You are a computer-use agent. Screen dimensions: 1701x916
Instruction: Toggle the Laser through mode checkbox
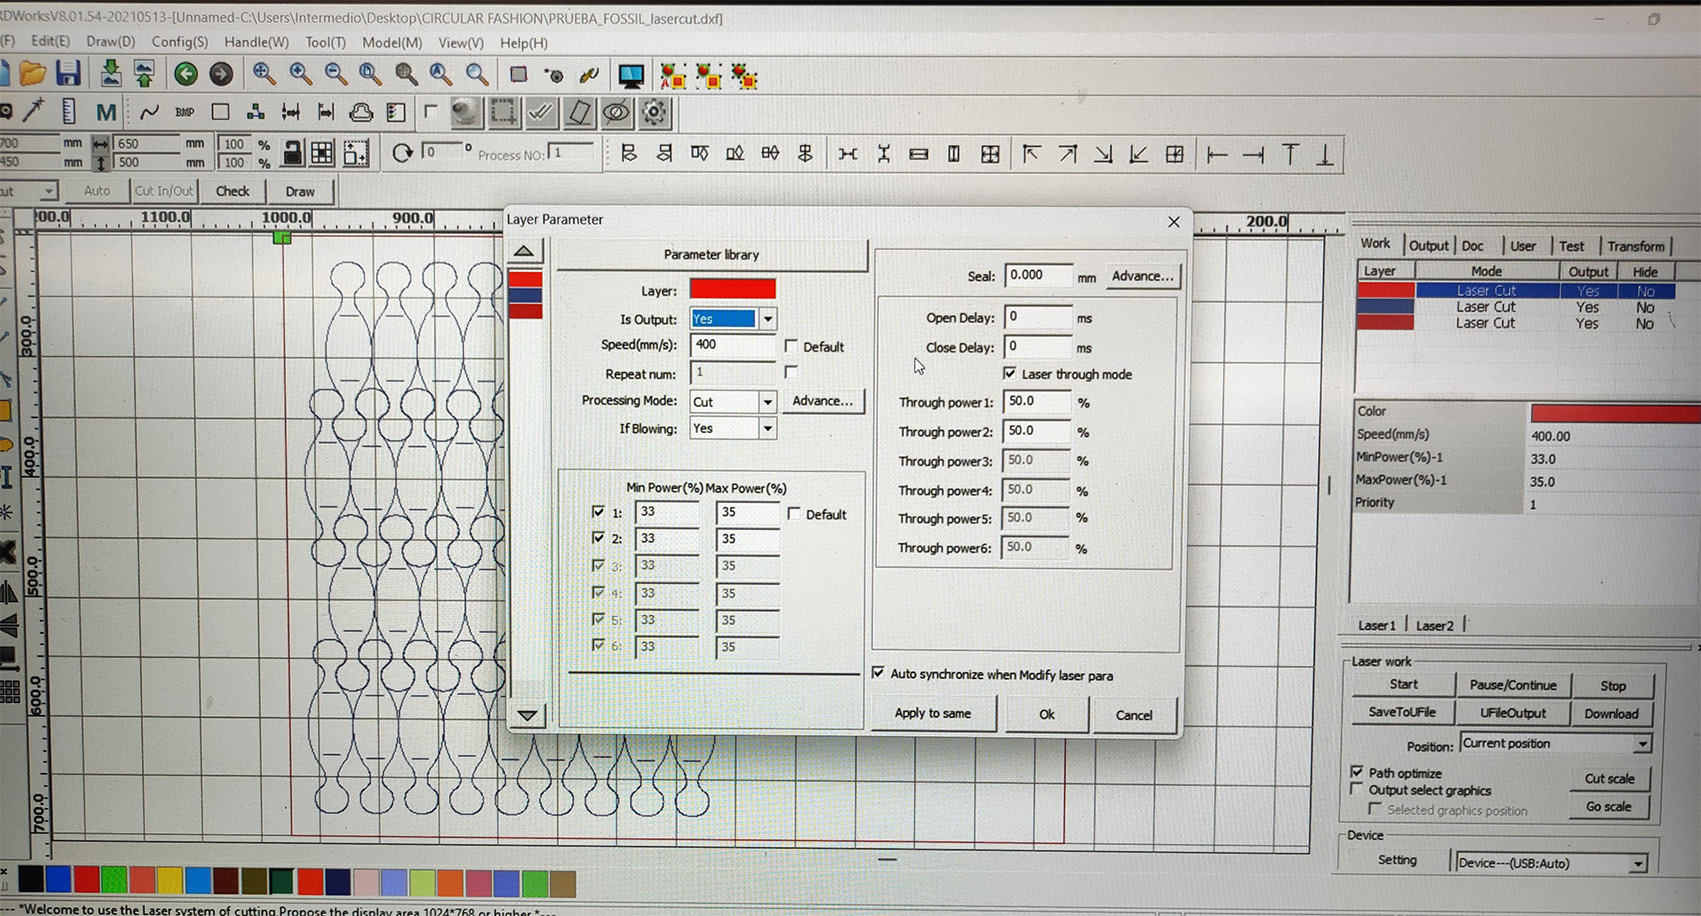point(1010,373)
